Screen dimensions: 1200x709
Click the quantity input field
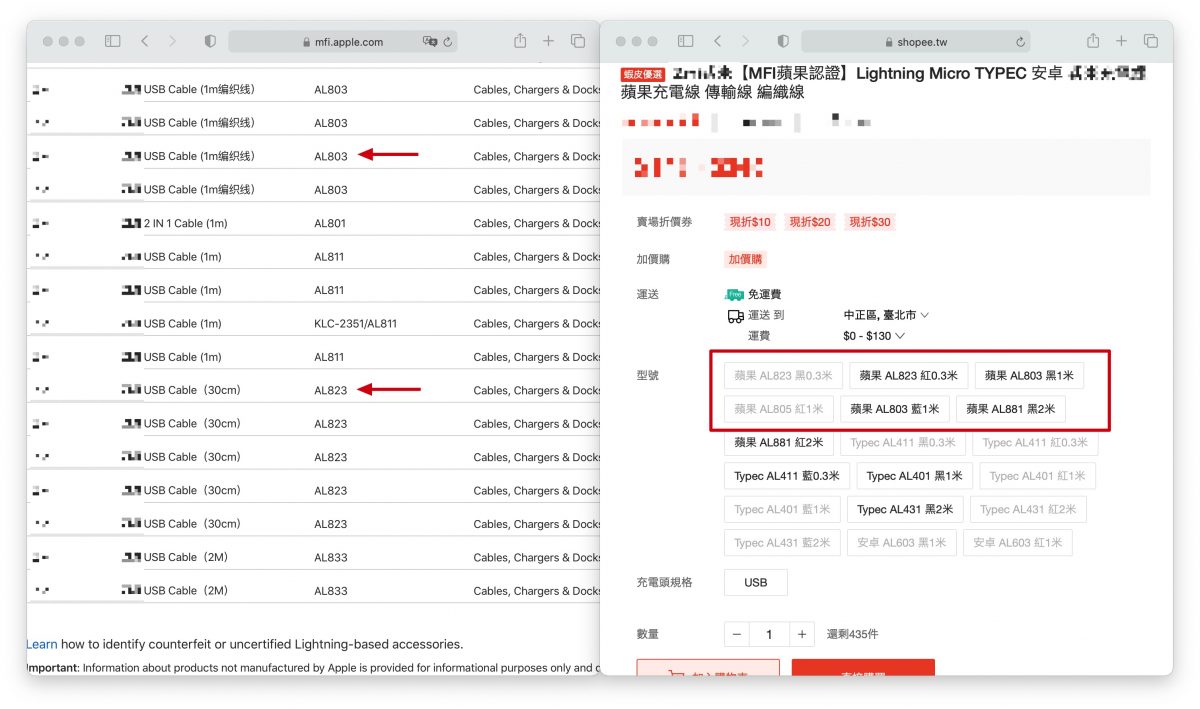(x=769, y=634)
